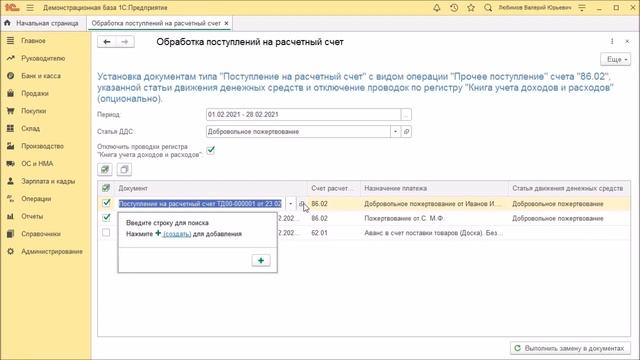
Task: Open the Зарплата и кадры section
Action: (x=48, y=181)
